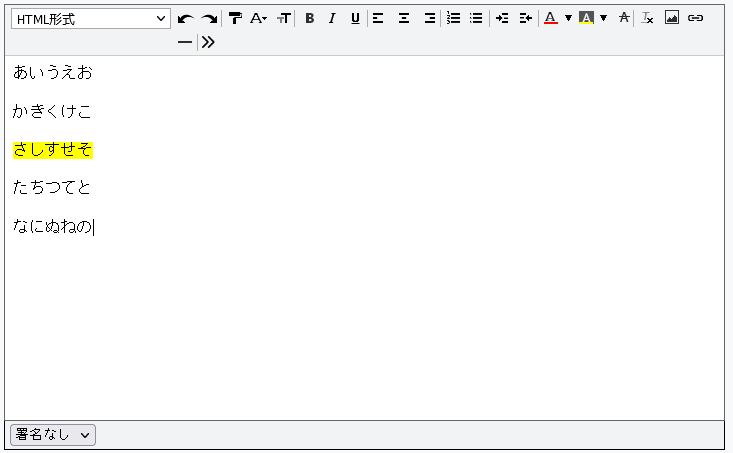Align text to the left

coord(378,18)
